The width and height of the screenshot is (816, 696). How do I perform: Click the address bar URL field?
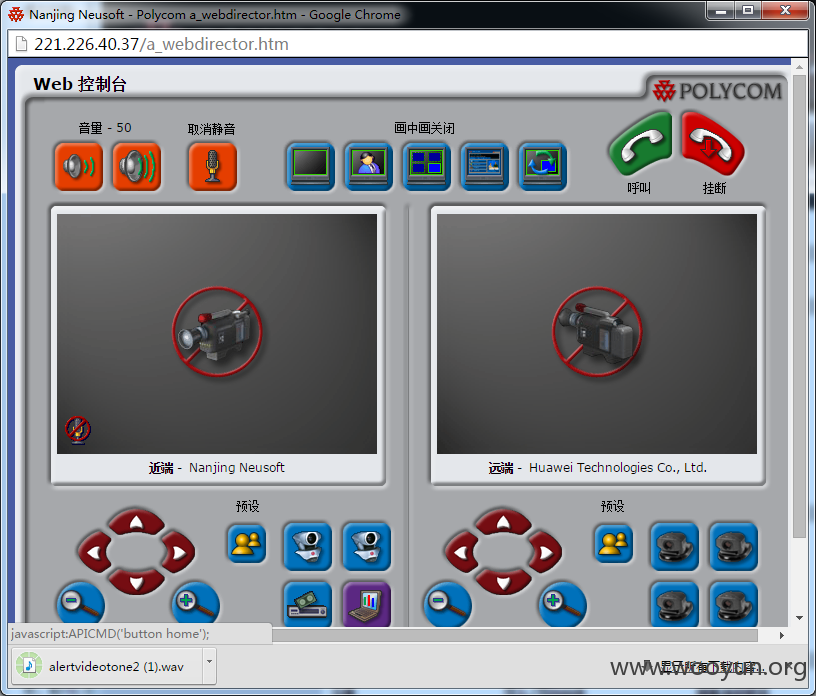point(408,44)
